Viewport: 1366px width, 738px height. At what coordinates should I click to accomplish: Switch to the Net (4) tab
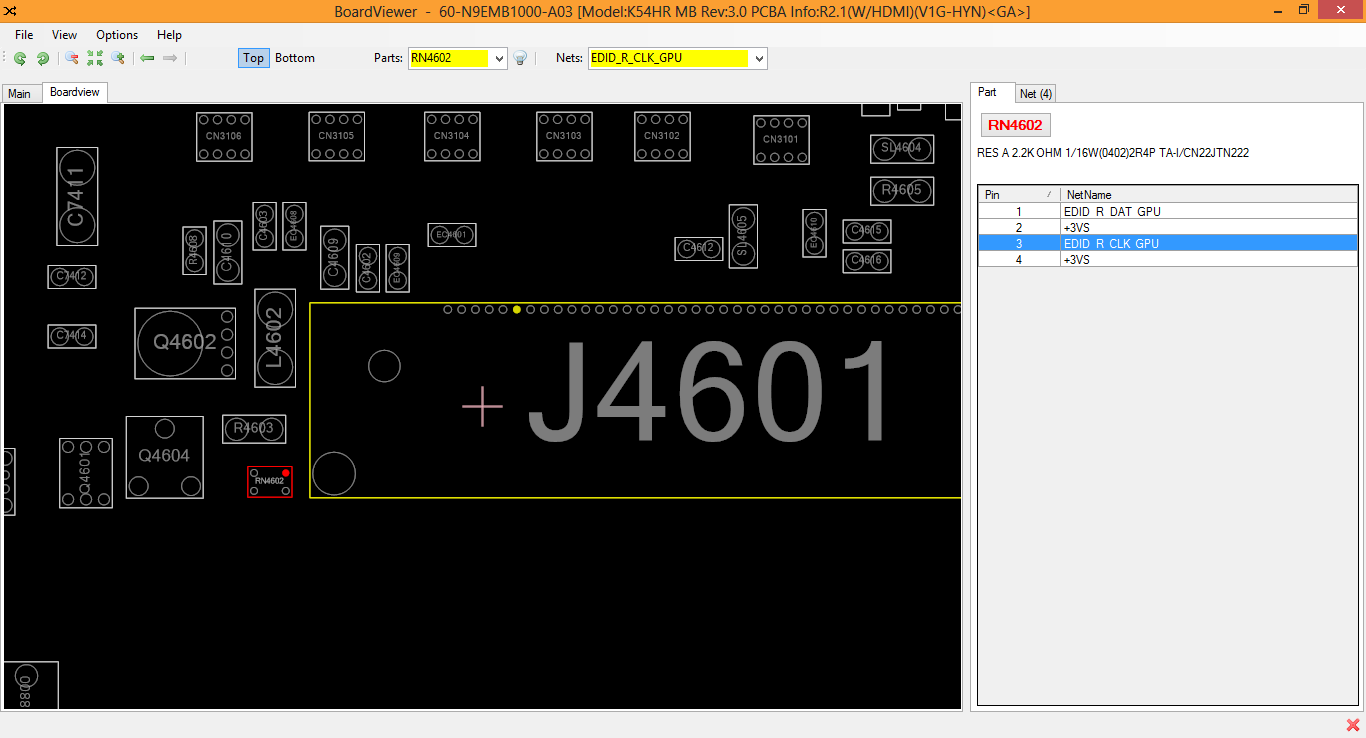pyautogui.click(x=1035, y=93)
